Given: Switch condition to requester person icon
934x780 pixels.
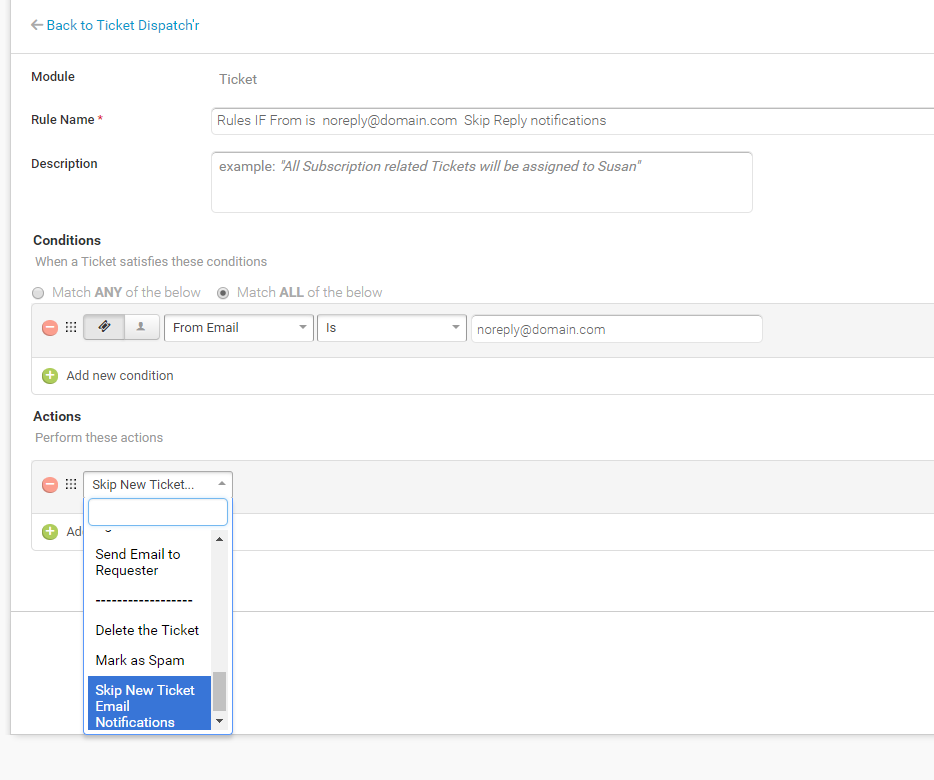Looking at the screenshot, I should coord(141,327).
